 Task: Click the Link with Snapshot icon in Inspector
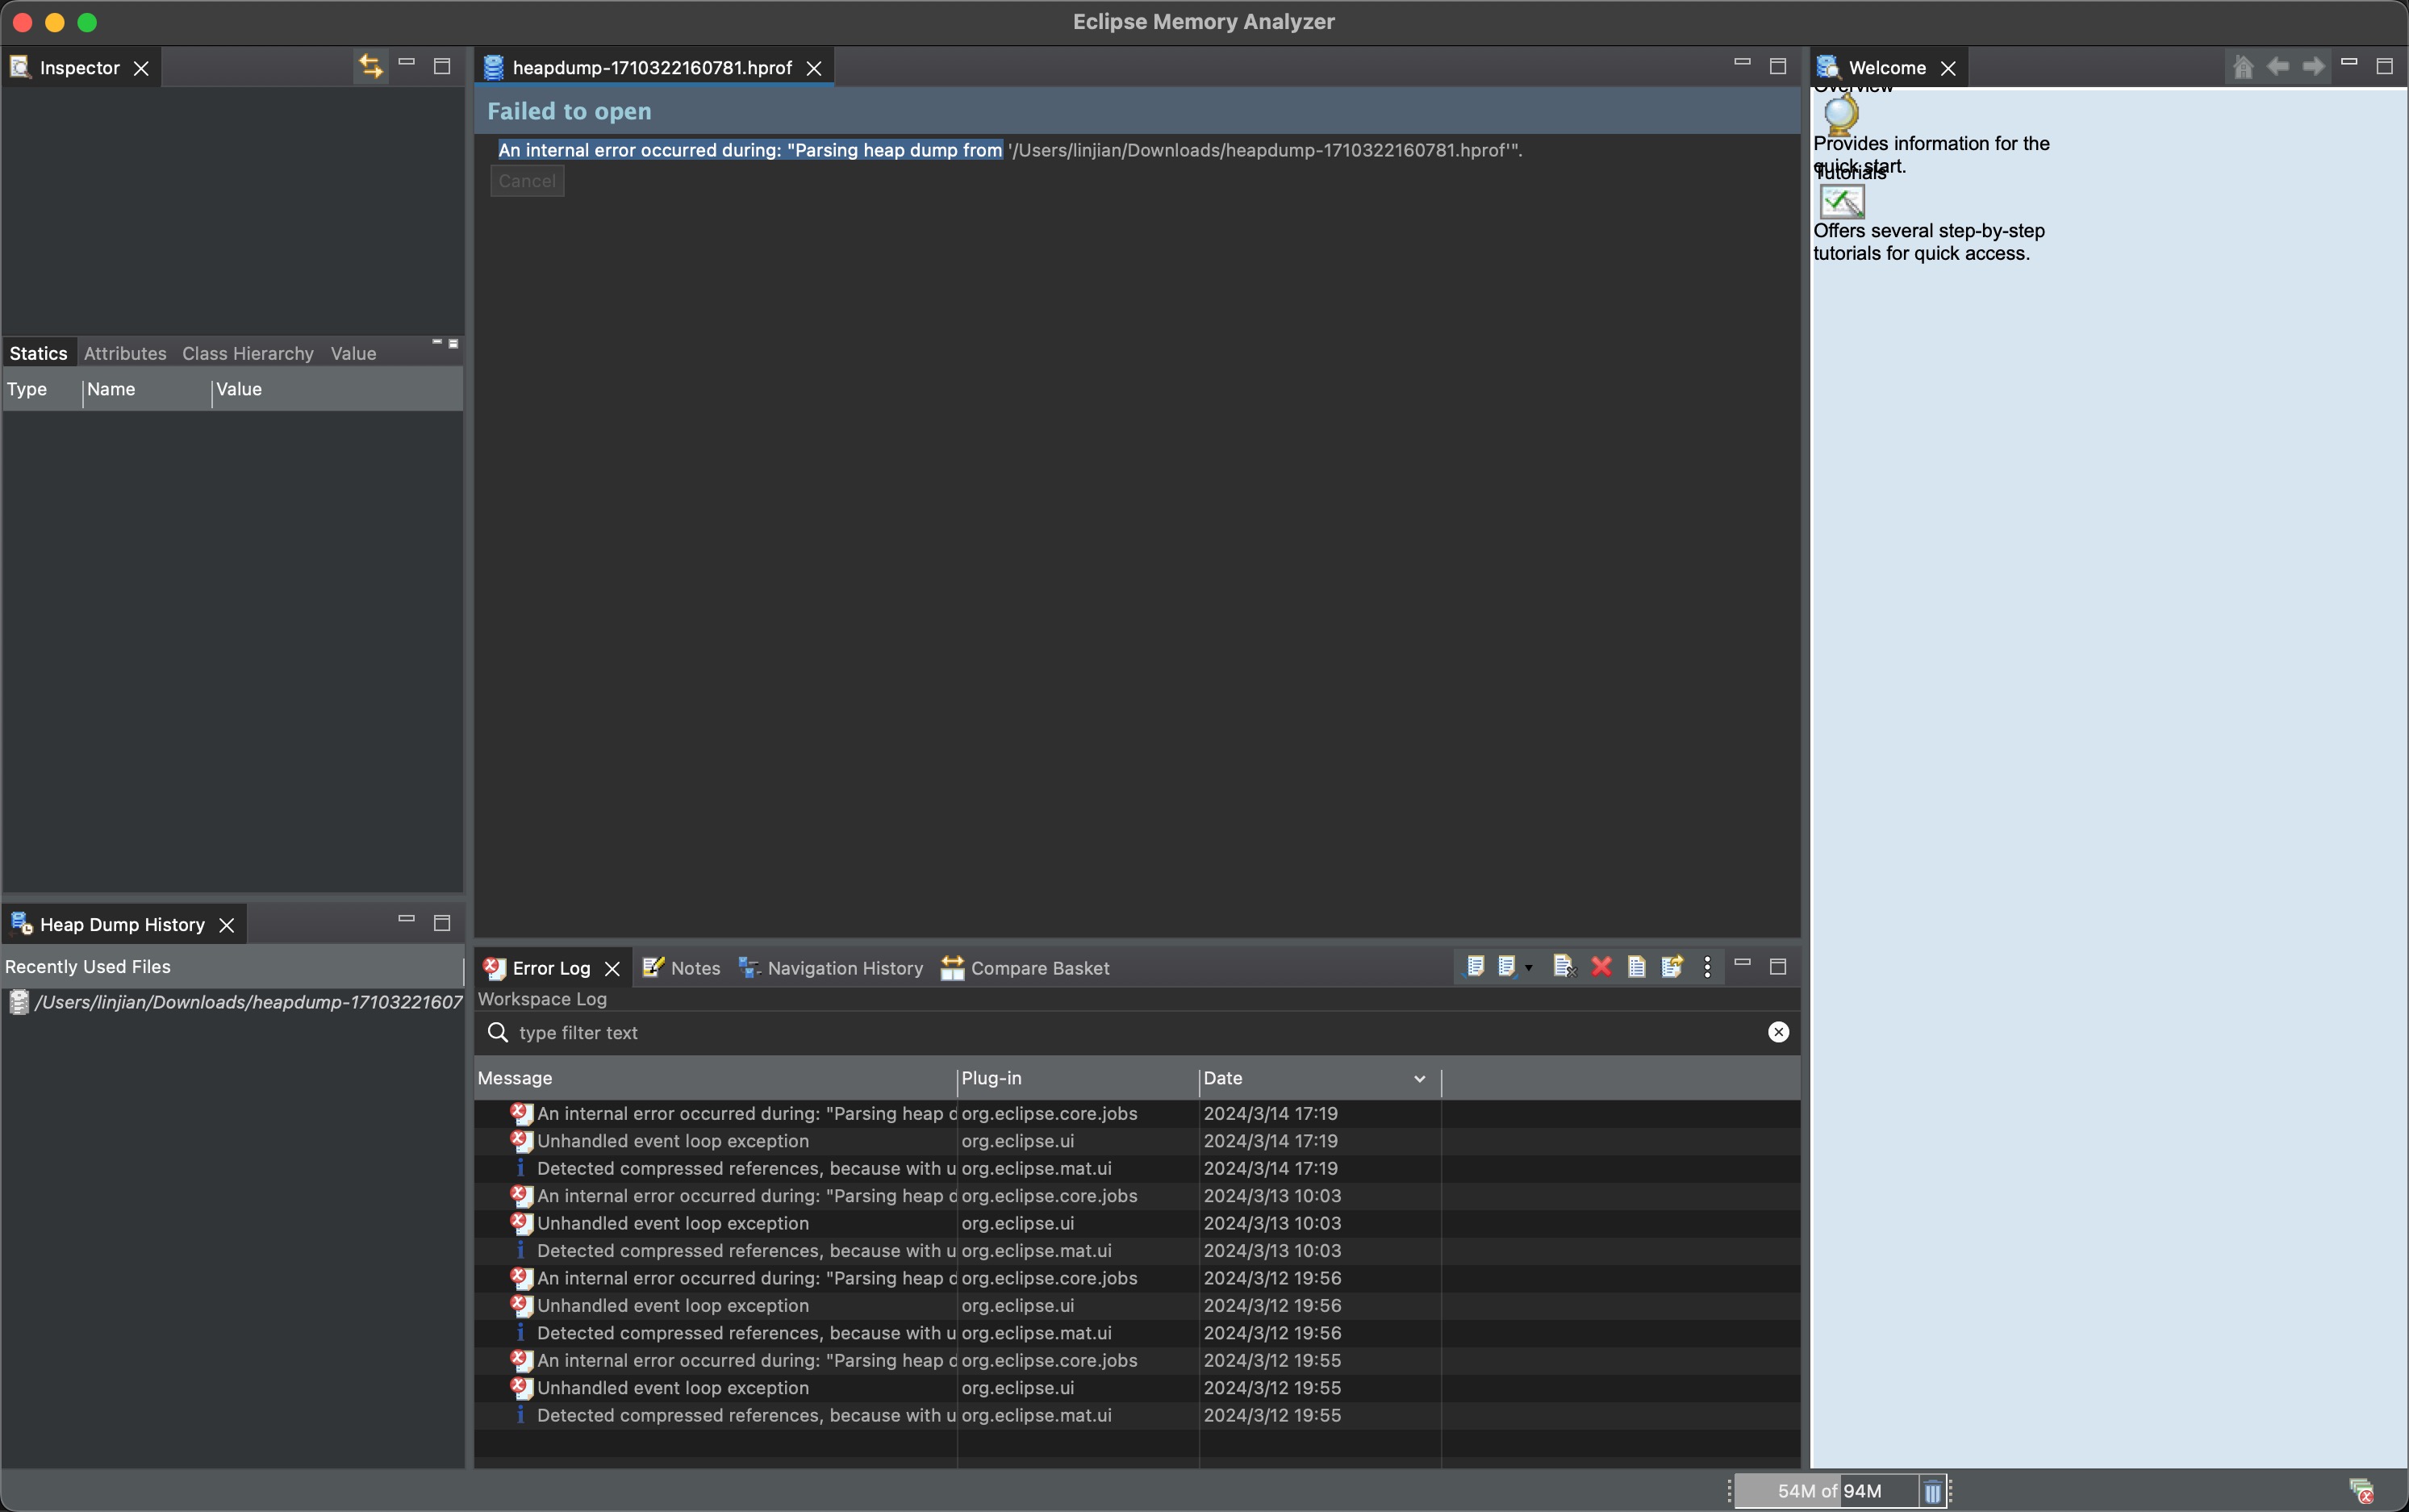pos(371,66)
